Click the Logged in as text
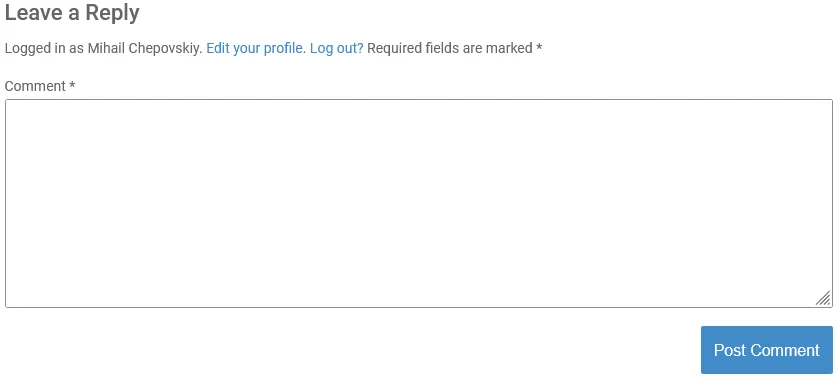The width and height of the screenshot is (837, 380). [x=44, y=49]
